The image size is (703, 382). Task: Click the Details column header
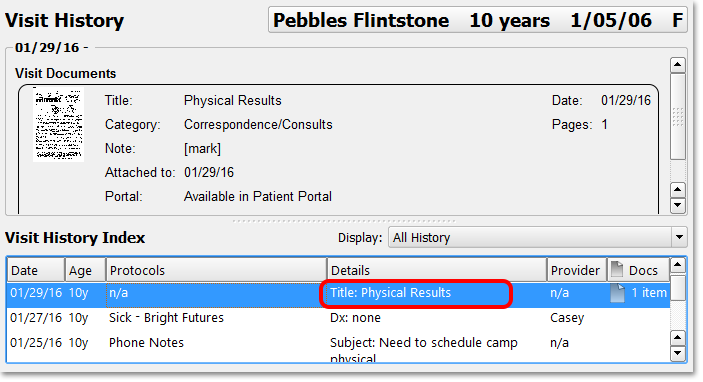coord(437,270)
